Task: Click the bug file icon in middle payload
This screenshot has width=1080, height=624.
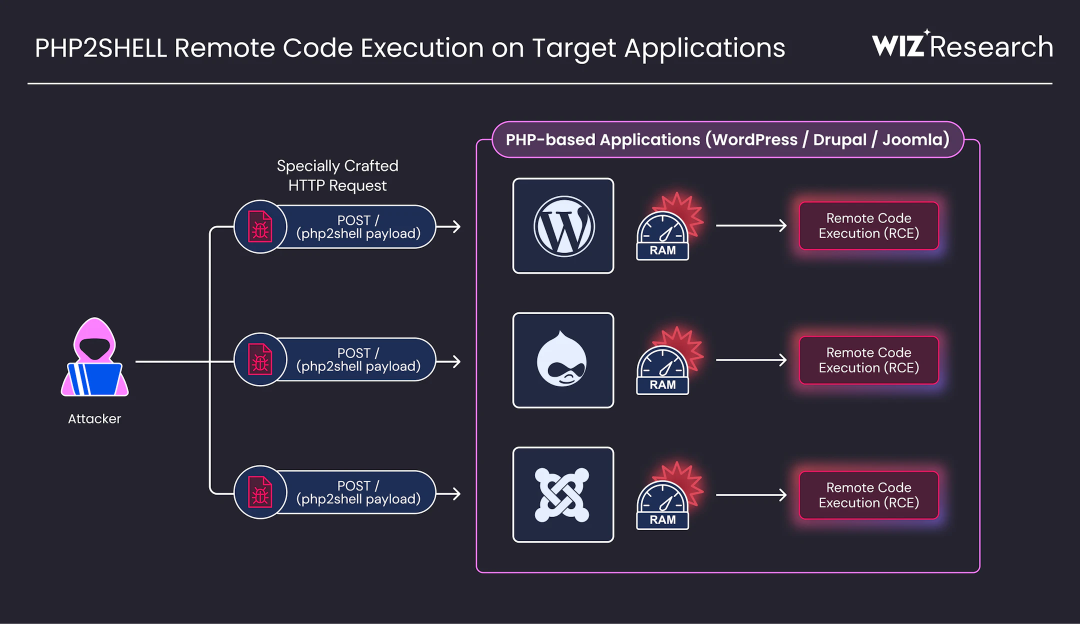Action: (x=260, y=360)
